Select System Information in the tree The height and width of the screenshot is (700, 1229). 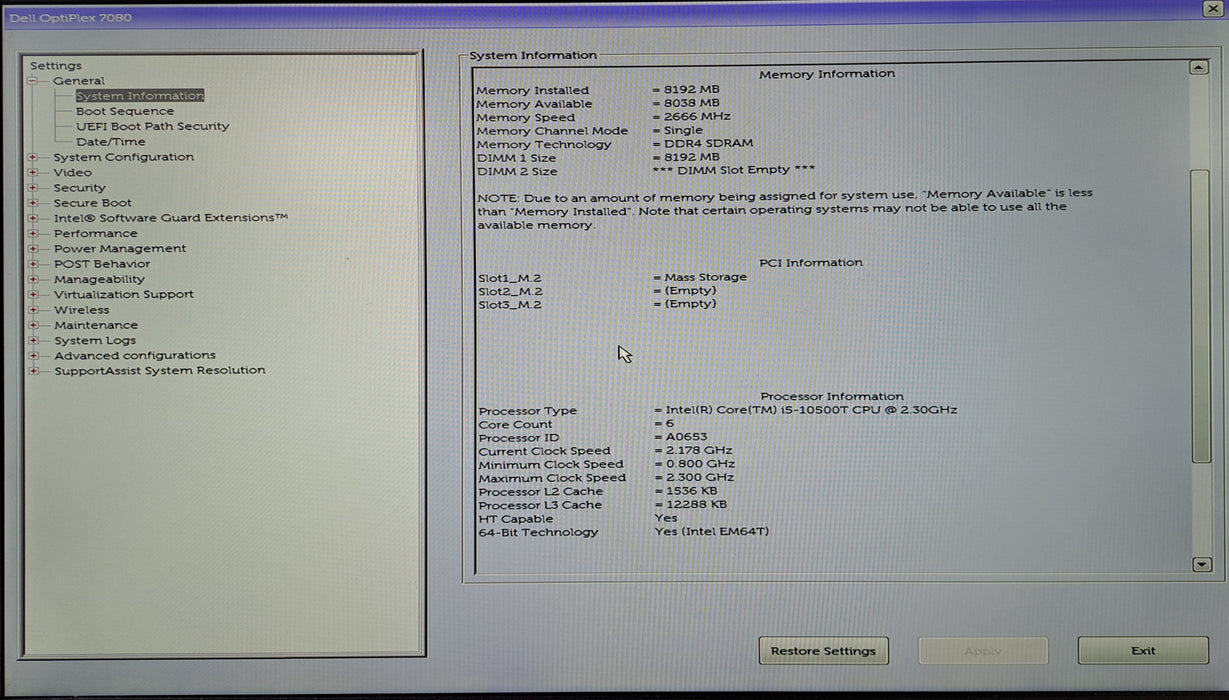tap(140, 96)
